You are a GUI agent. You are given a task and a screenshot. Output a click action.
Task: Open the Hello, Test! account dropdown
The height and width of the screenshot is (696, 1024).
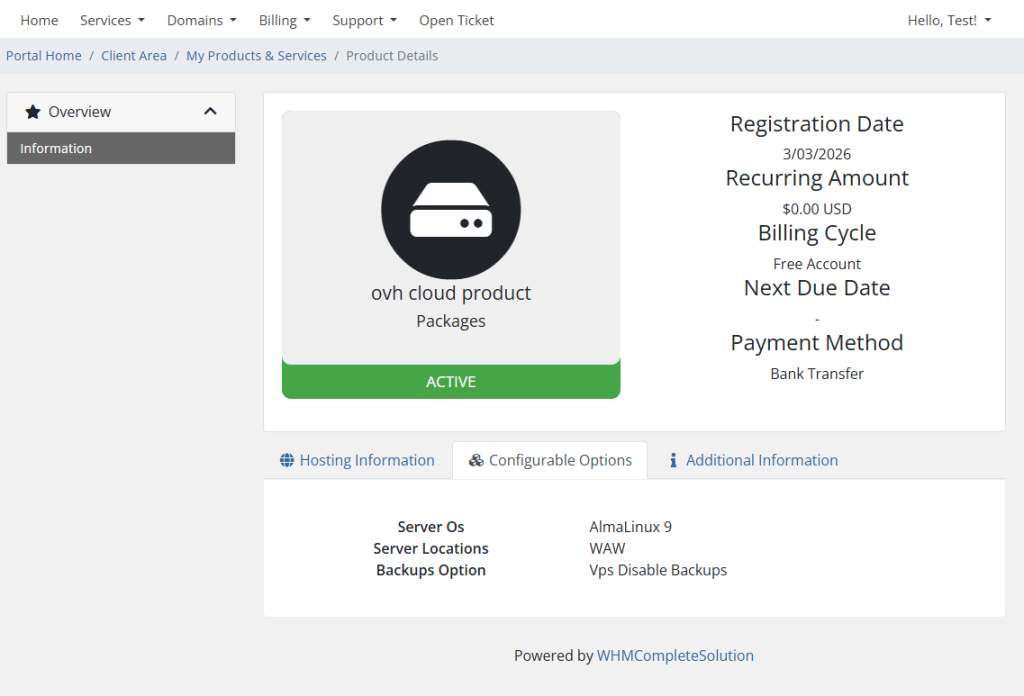[948, 20]
